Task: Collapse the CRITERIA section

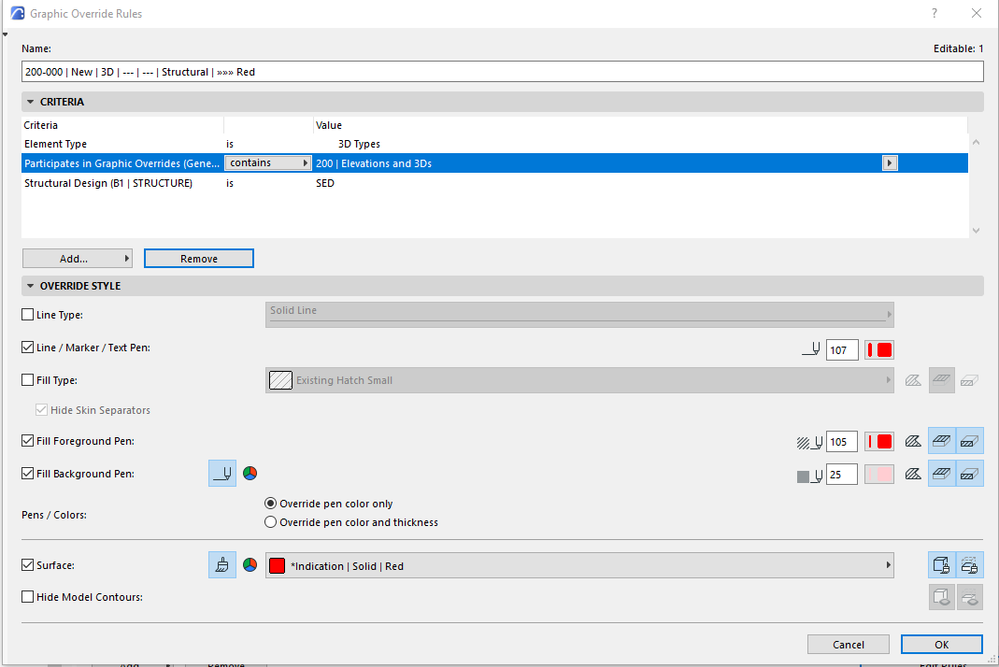Action: [x=30, y=102]
